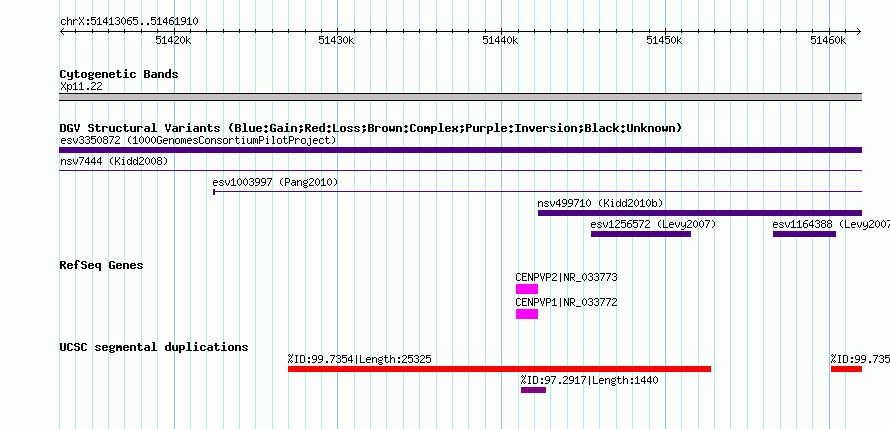The height and width of the screenshot is (429, 890).
Task: Click the 51440k ruler tick label
Action: pyautogui.click(x=501, y=40)
